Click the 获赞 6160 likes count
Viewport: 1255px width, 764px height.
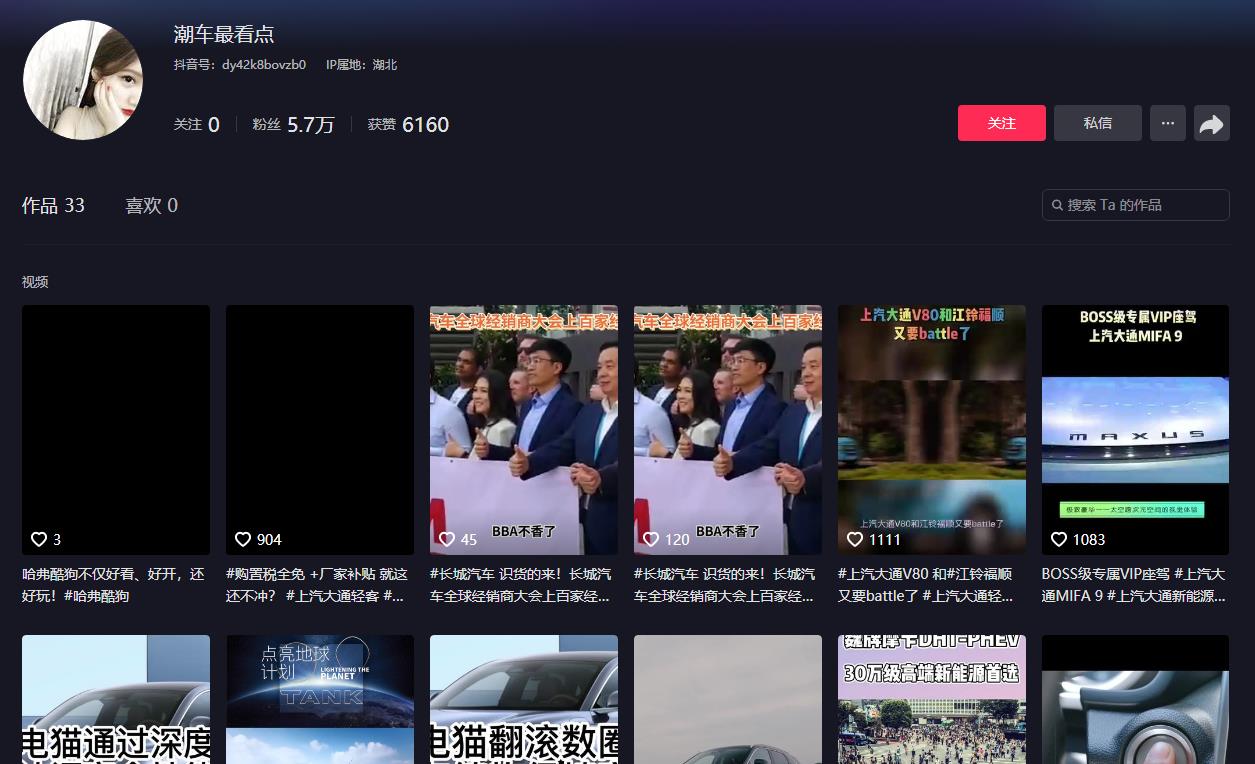408,124
